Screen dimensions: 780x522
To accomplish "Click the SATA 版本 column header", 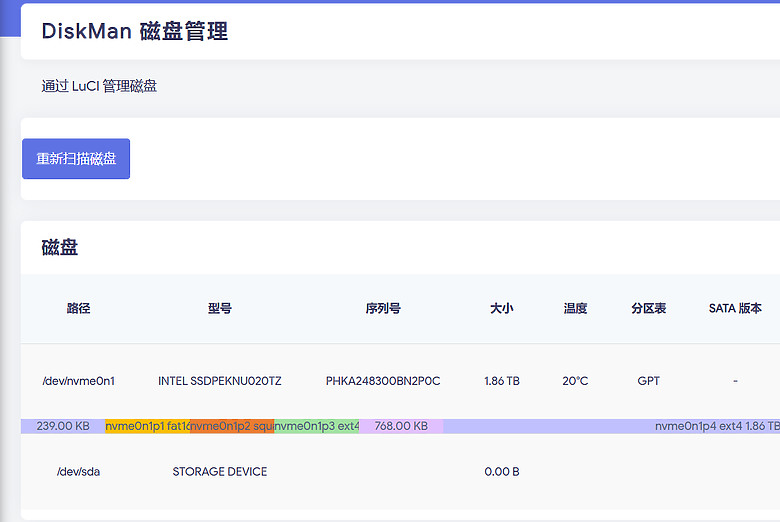I will pyautogui.click(x=735, y=309).
